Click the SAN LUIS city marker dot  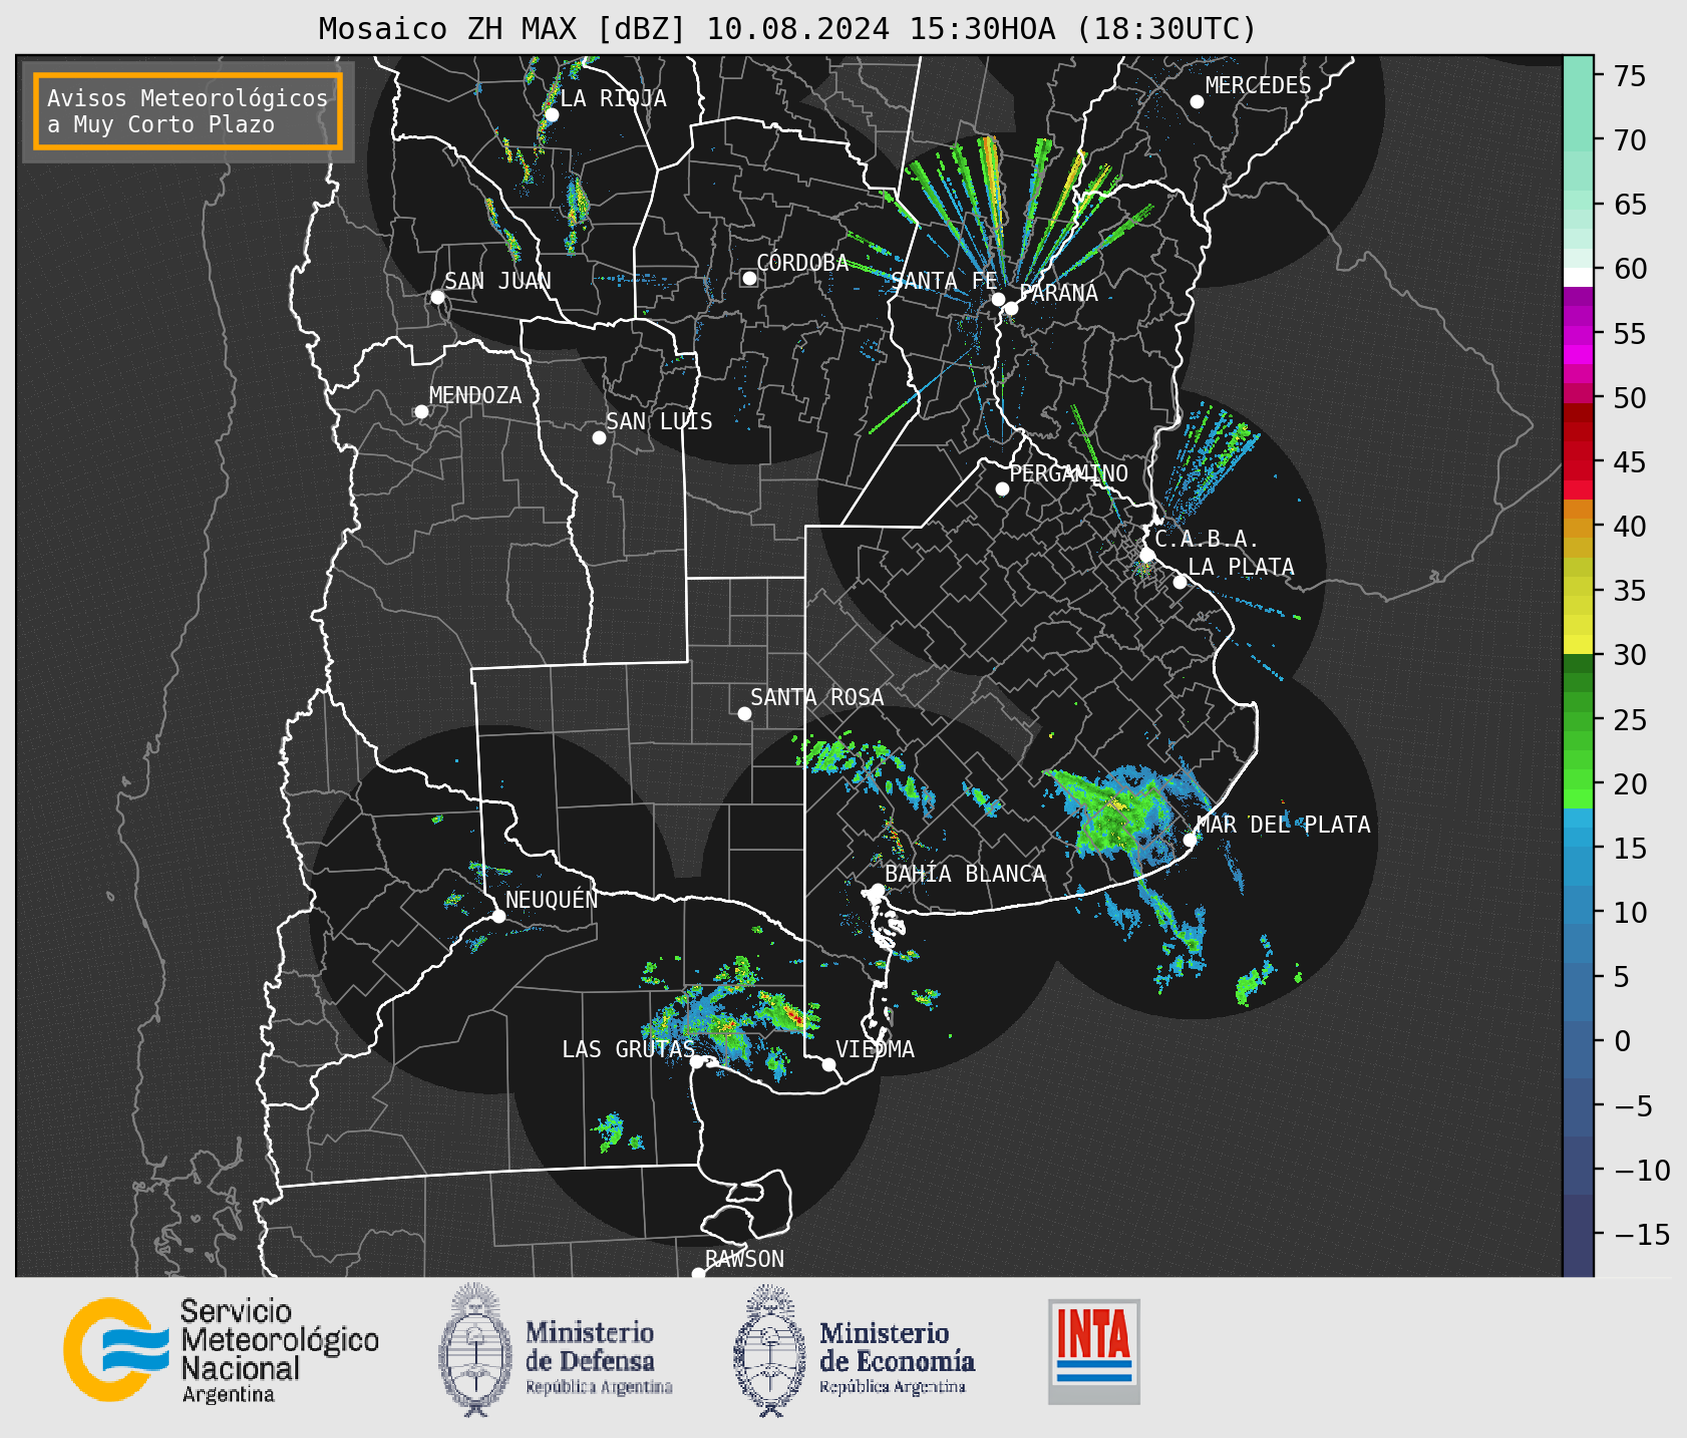[x=599, y=438]
